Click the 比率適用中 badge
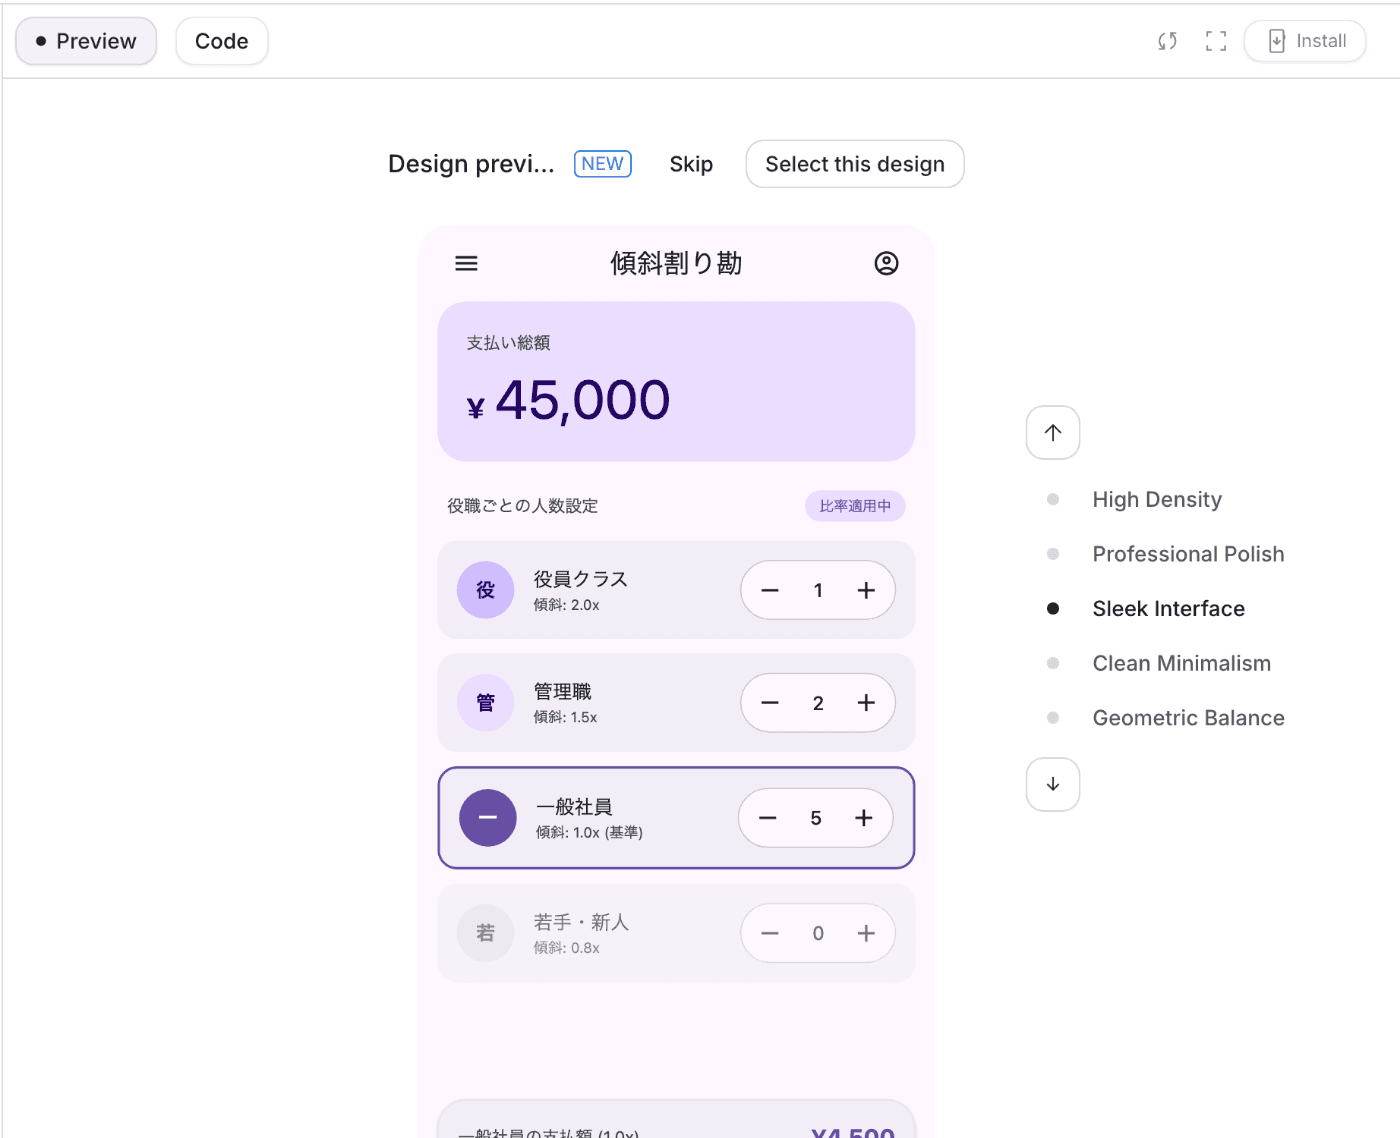The height and width of the screenshot is (1138, 1400). coord(855,506)
